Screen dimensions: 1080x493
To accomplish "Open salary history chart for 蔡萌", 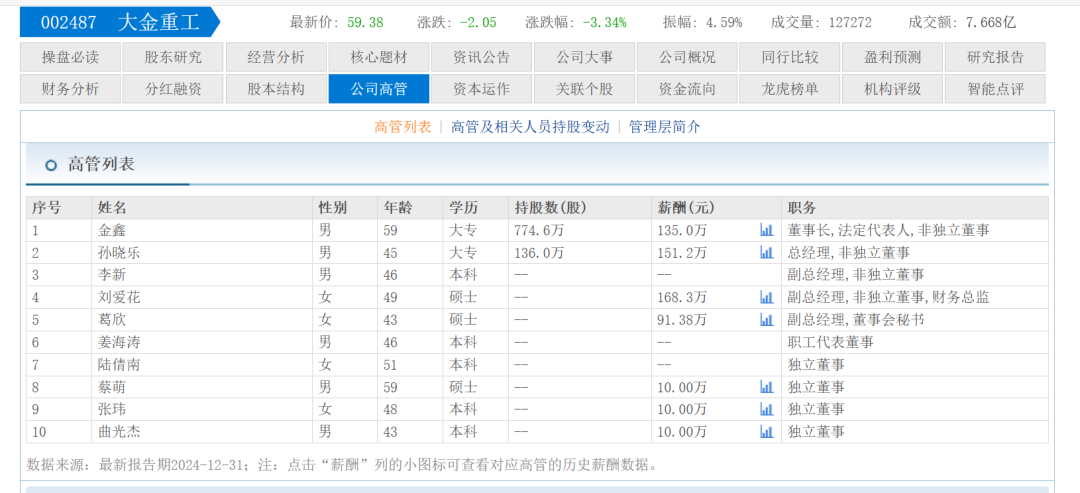I will pos(766,387).
